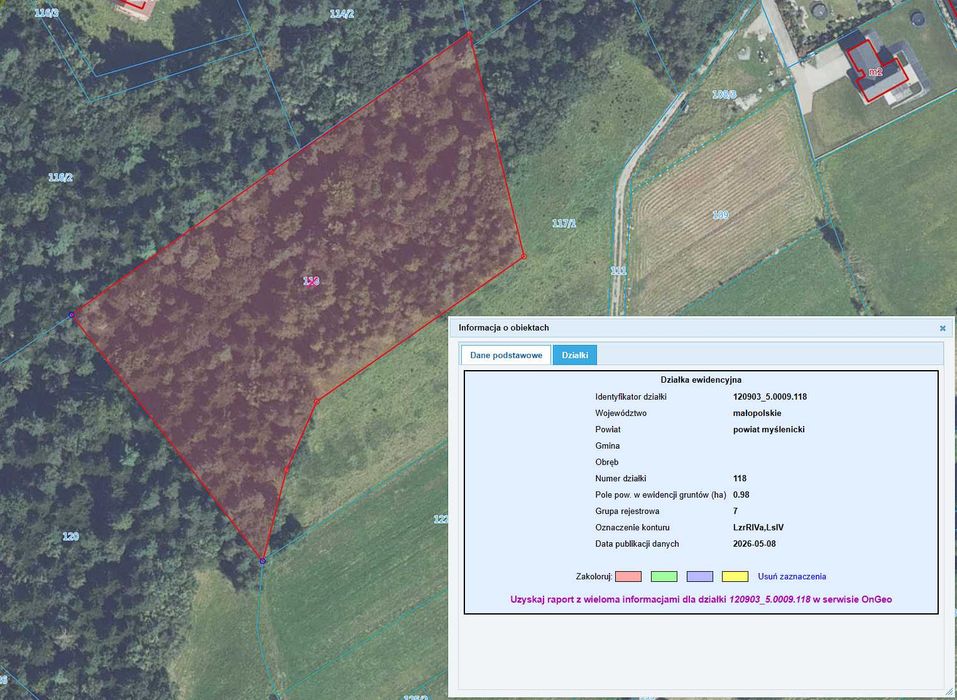Select parcel label 117/1 on map
Image resolution: width=957 pixels, height=700 pixels.
[564, 223]
